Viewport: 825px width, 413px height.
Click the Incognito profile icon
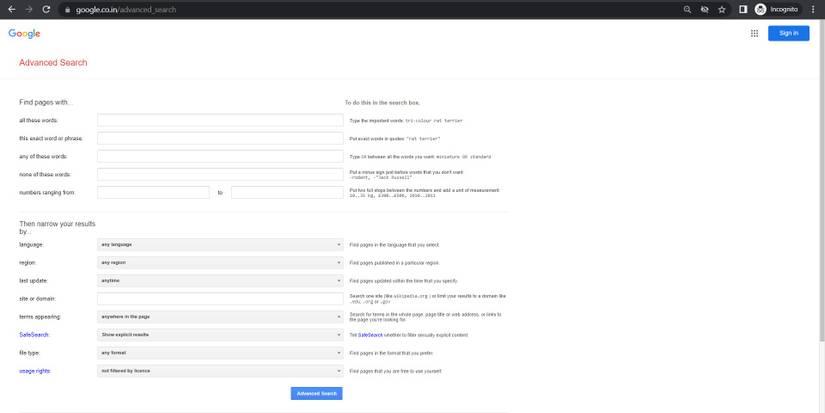pyautogui.click(x=760, y=9)
